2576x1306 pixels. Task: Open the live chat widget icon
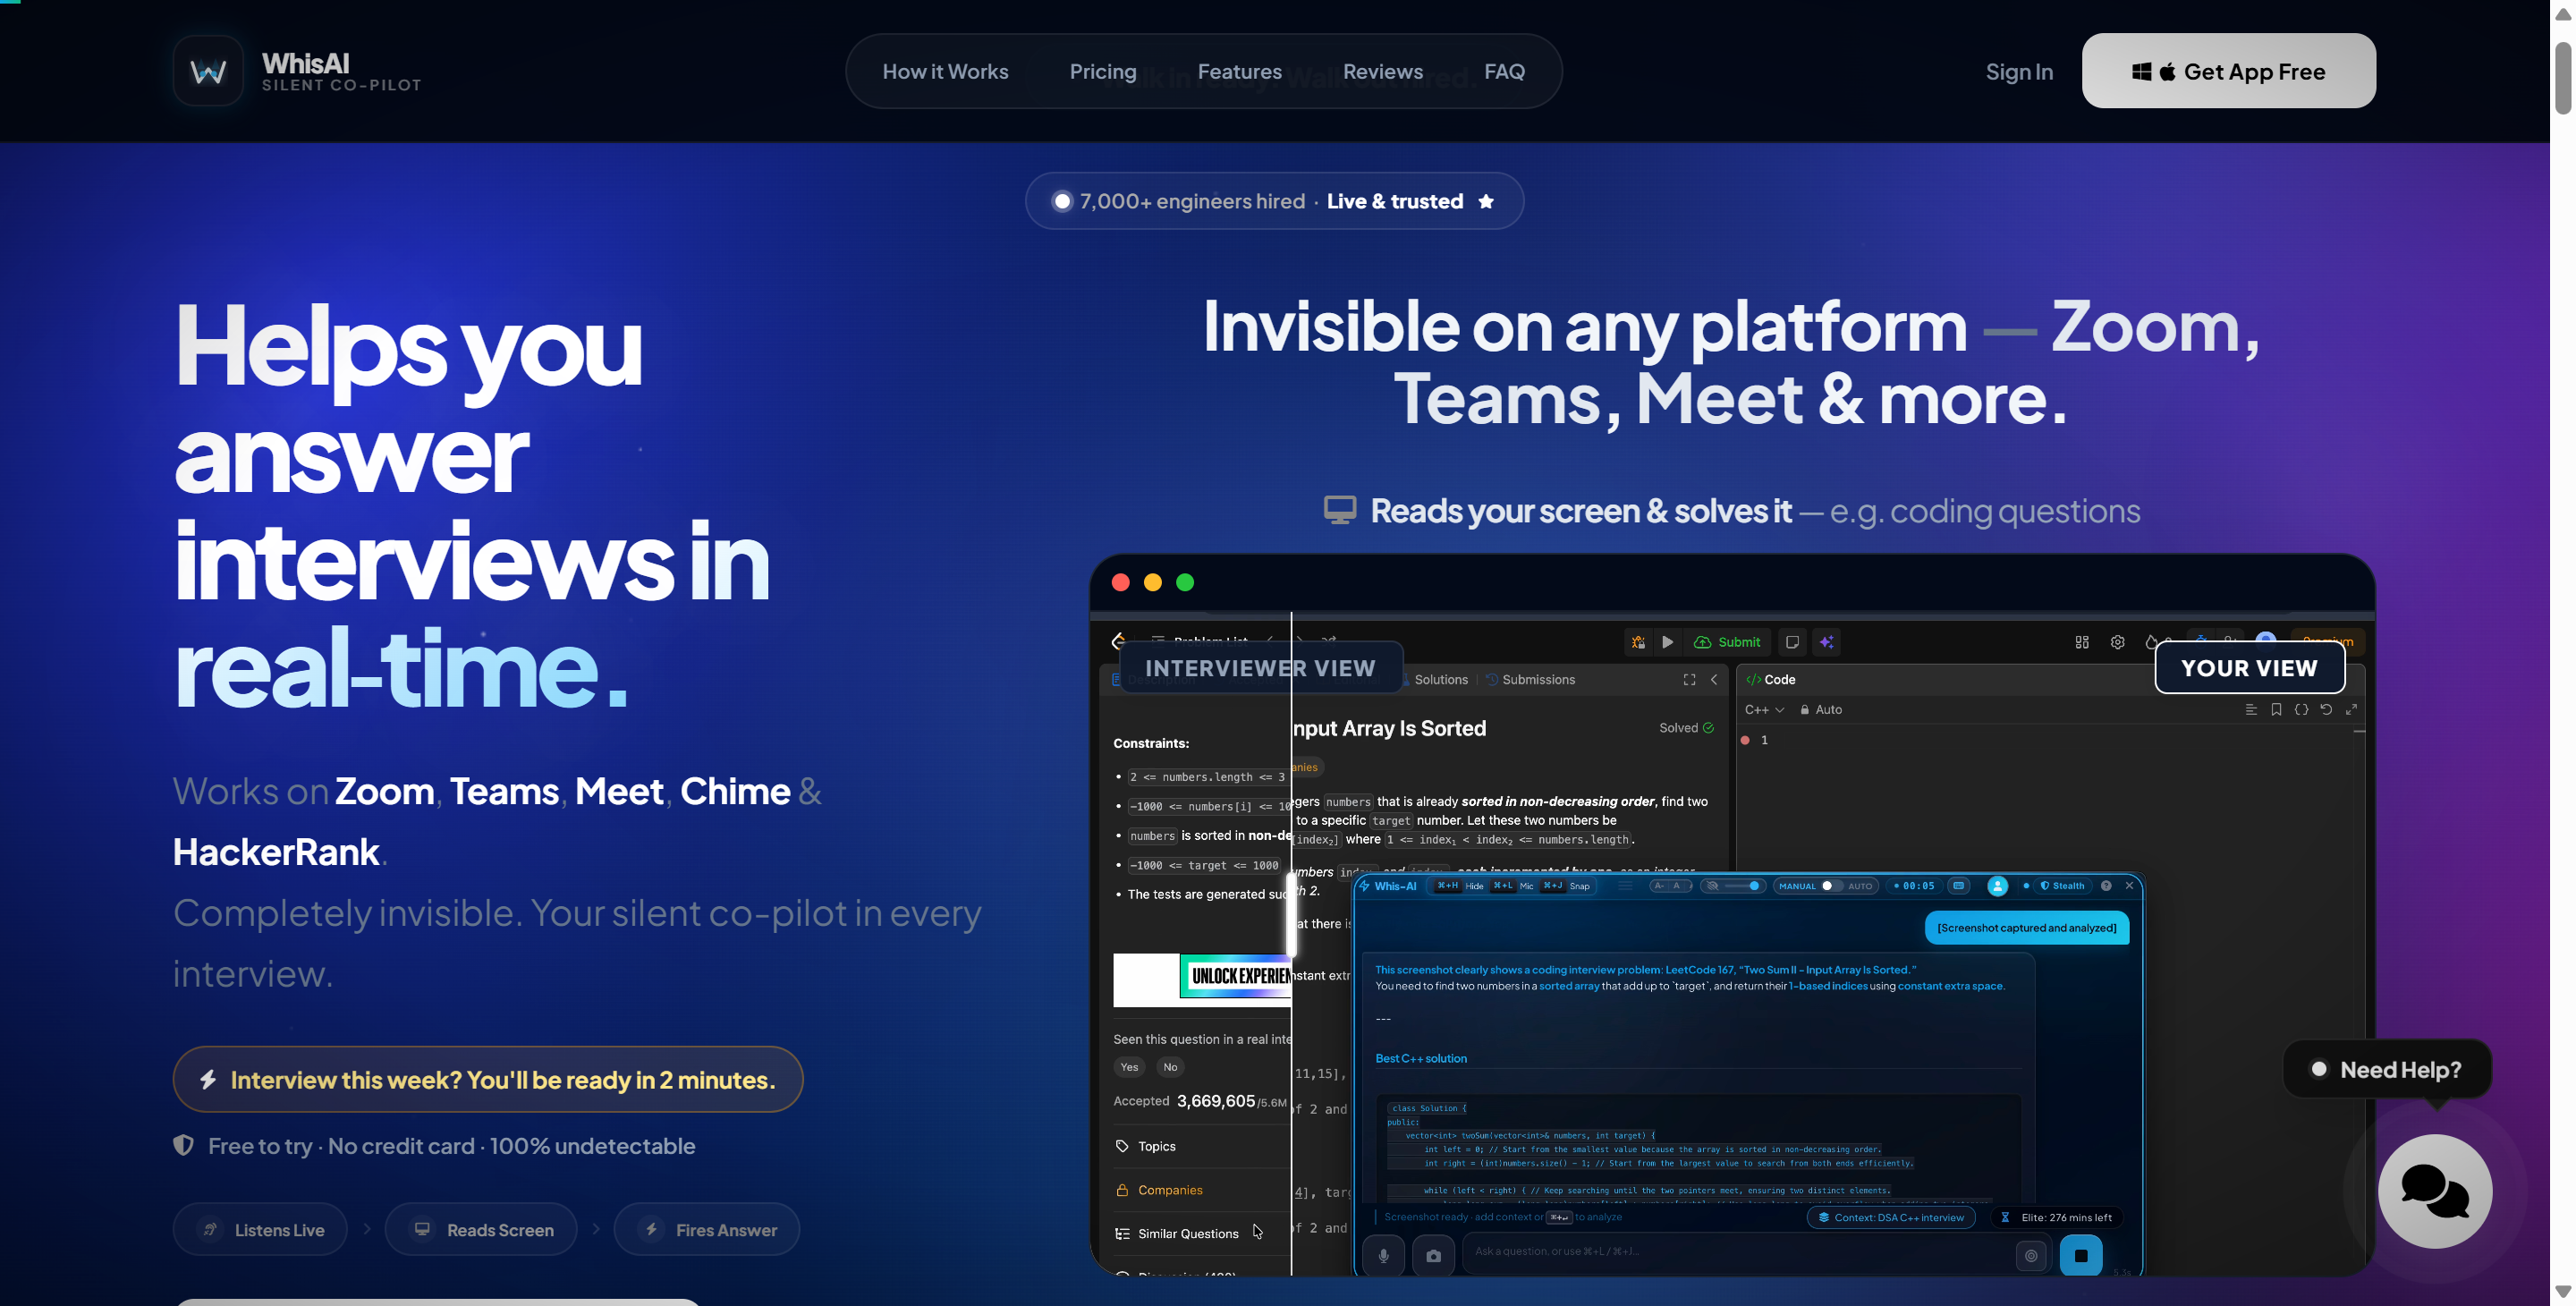pyautogui.click(x=2435, y=1191)
